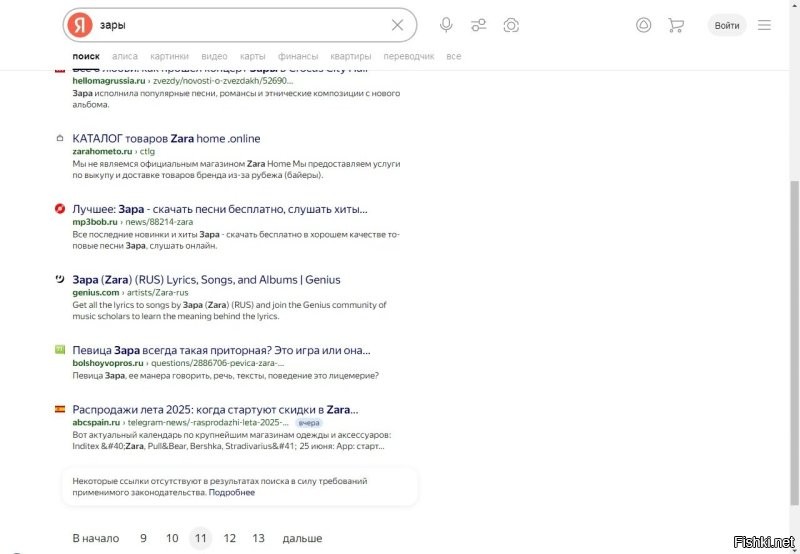Click zarahometo.ru site link
This screenshot has height=554, width=800.
(x=102, y=151)
